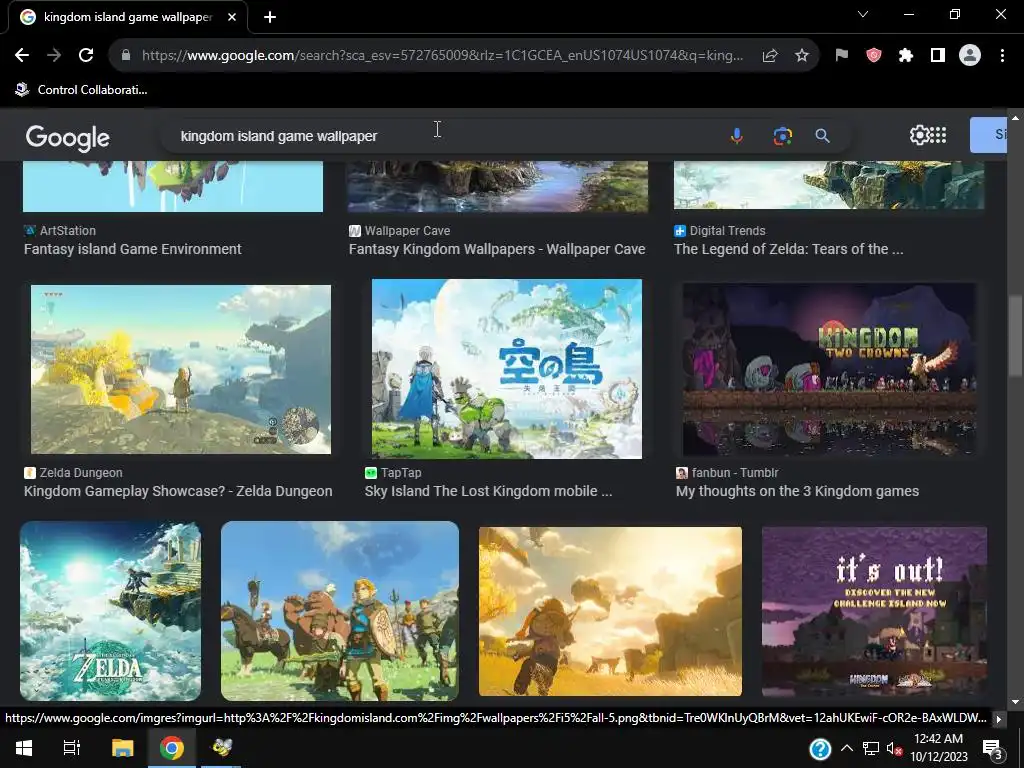Open Sky Island Lost Kingdom thumbnail
Viewport: 1024px width, 768px height.
click(x=507, y=369)
